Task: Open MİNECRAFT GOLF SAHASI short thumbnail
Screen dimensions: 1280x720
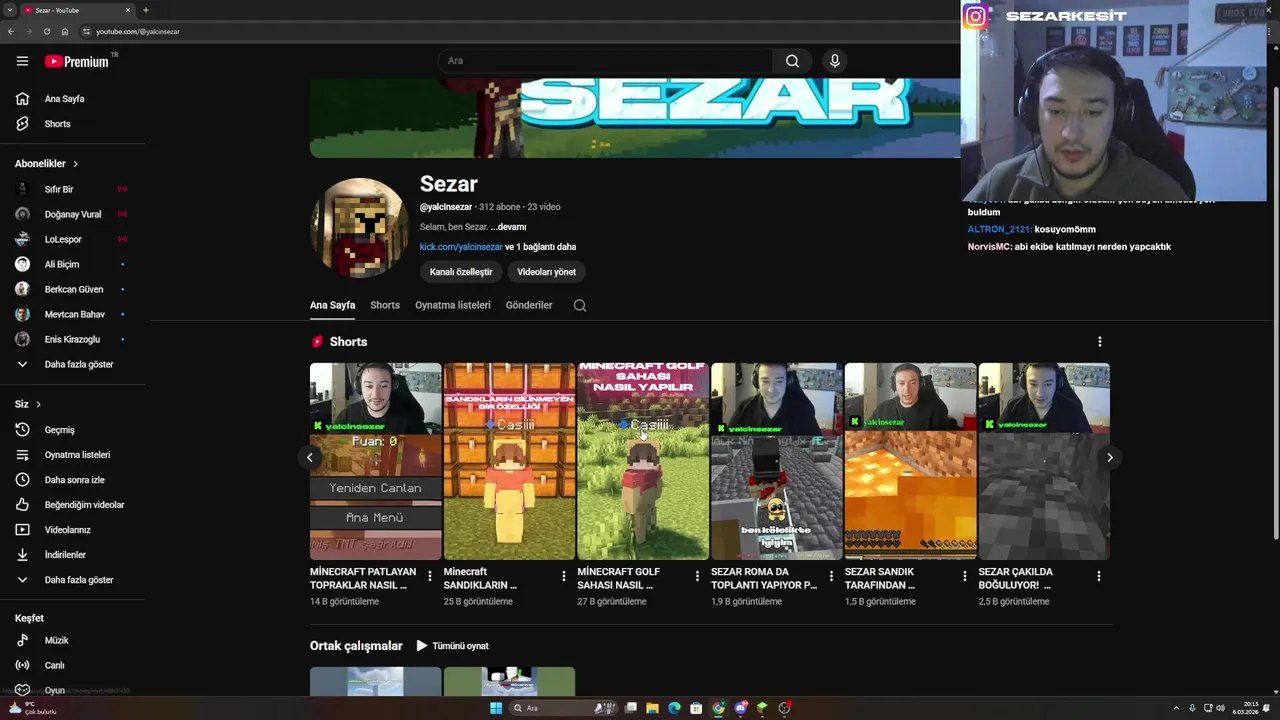Action: (643, 461)
